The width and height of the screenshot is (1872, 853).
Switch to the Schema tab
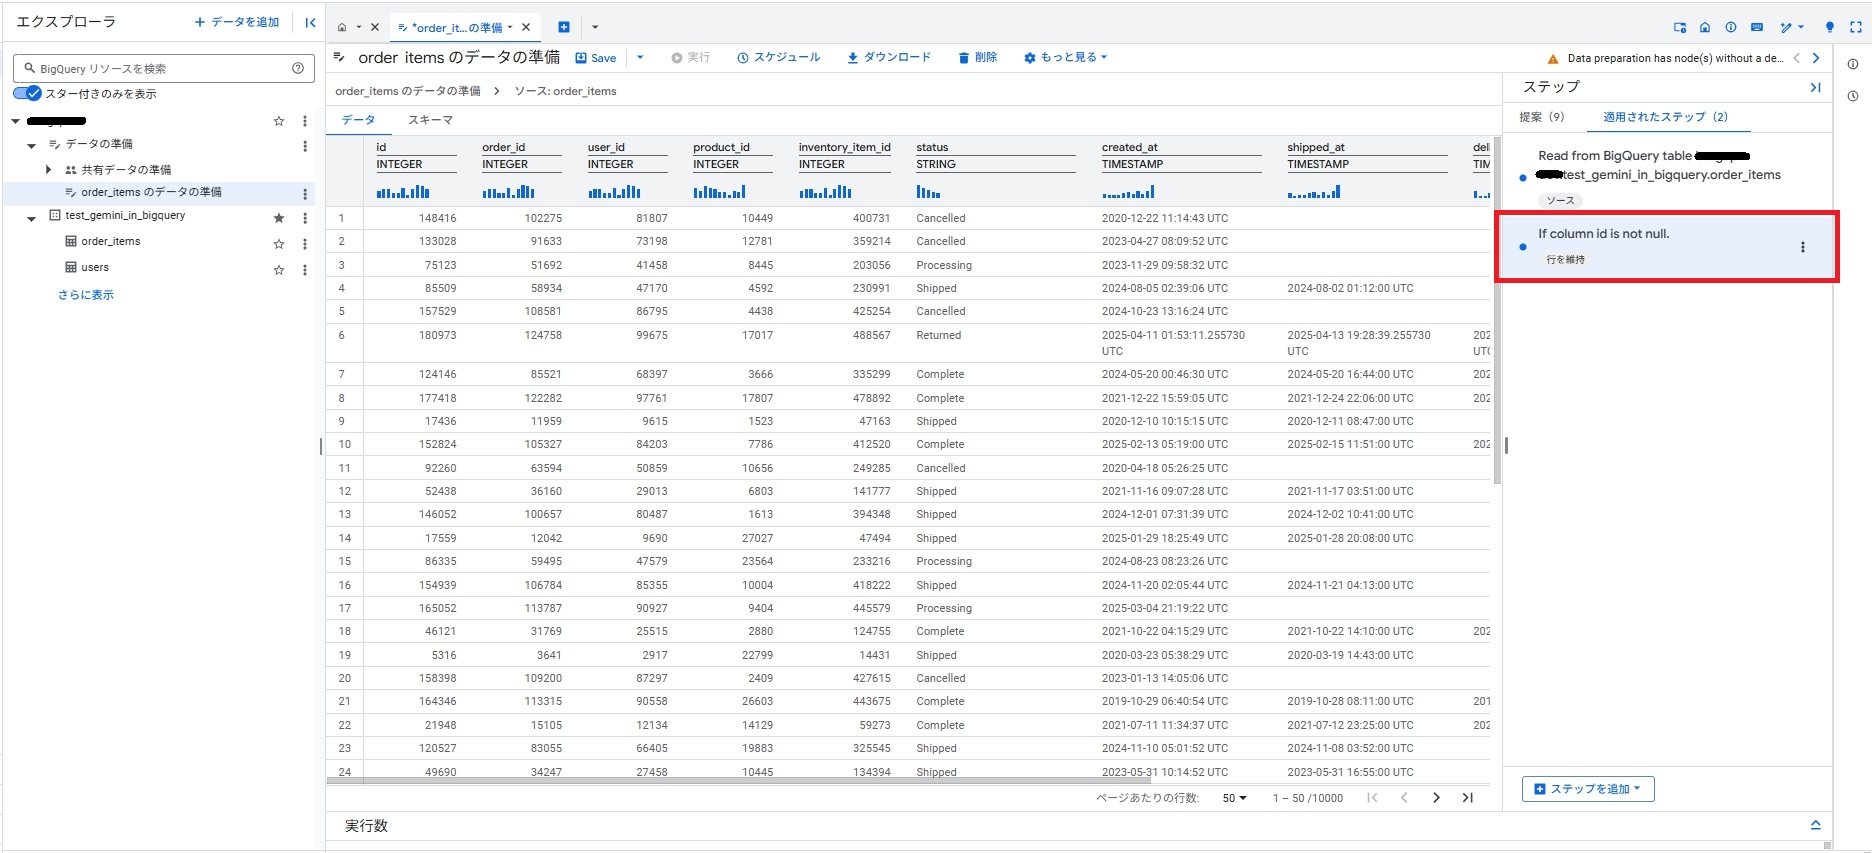(x=430, y=120)
